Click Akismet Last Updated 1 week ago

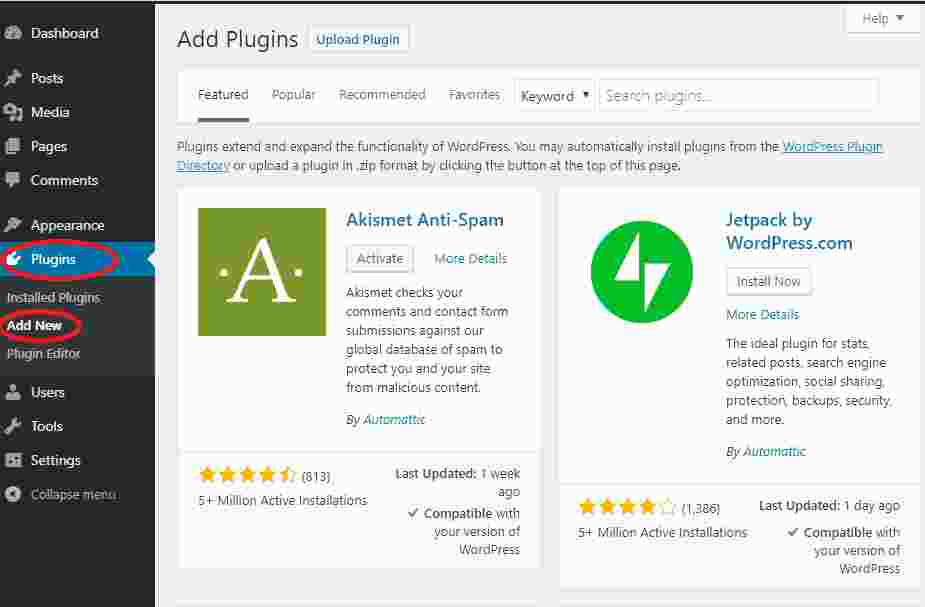coord(458,482)
